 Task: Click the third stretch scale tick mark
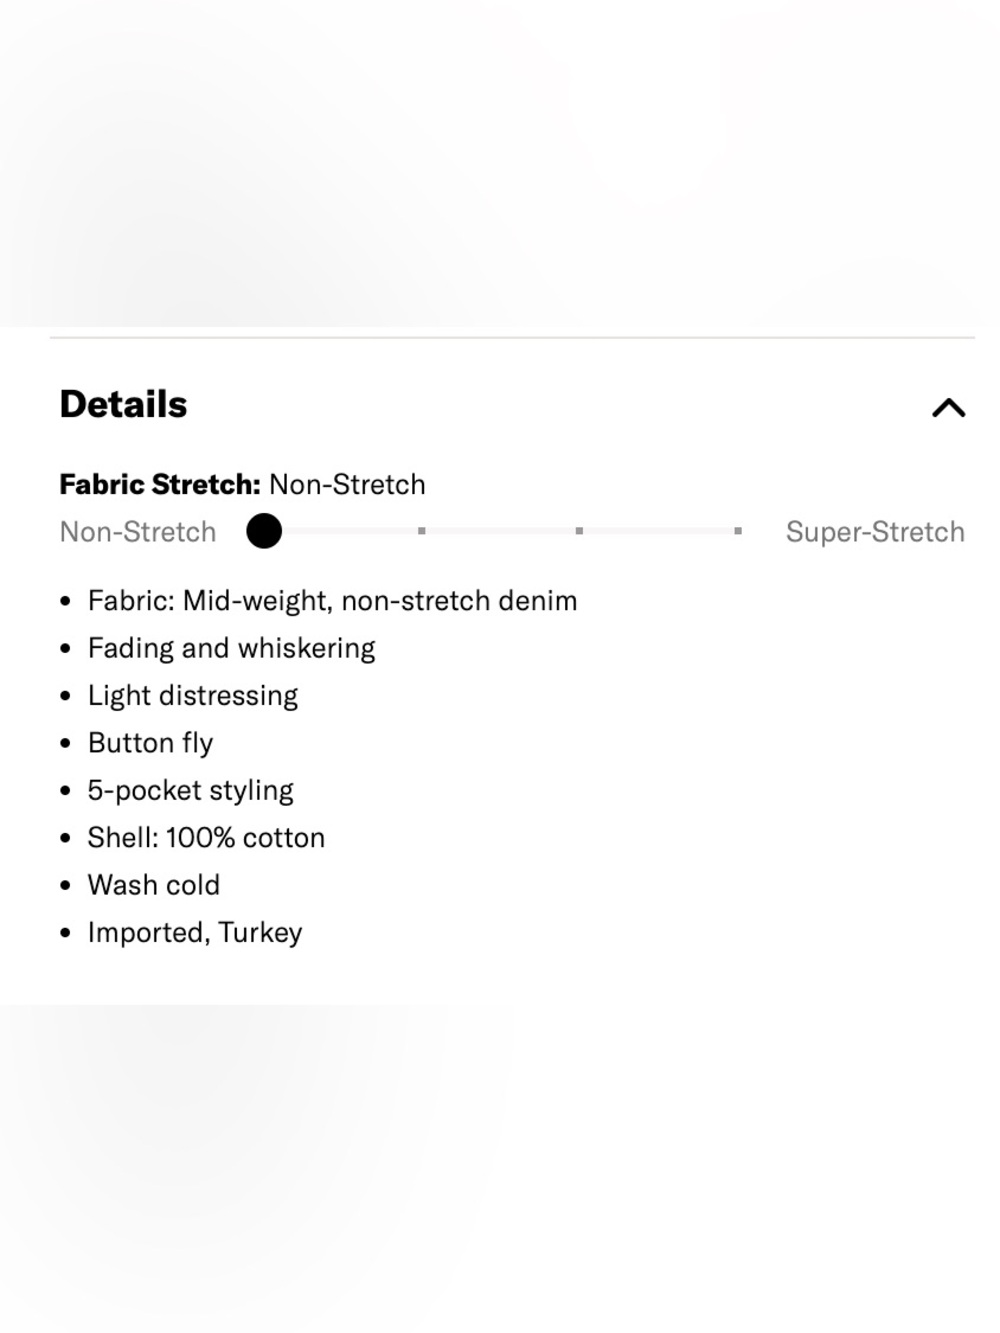[579, 531]
